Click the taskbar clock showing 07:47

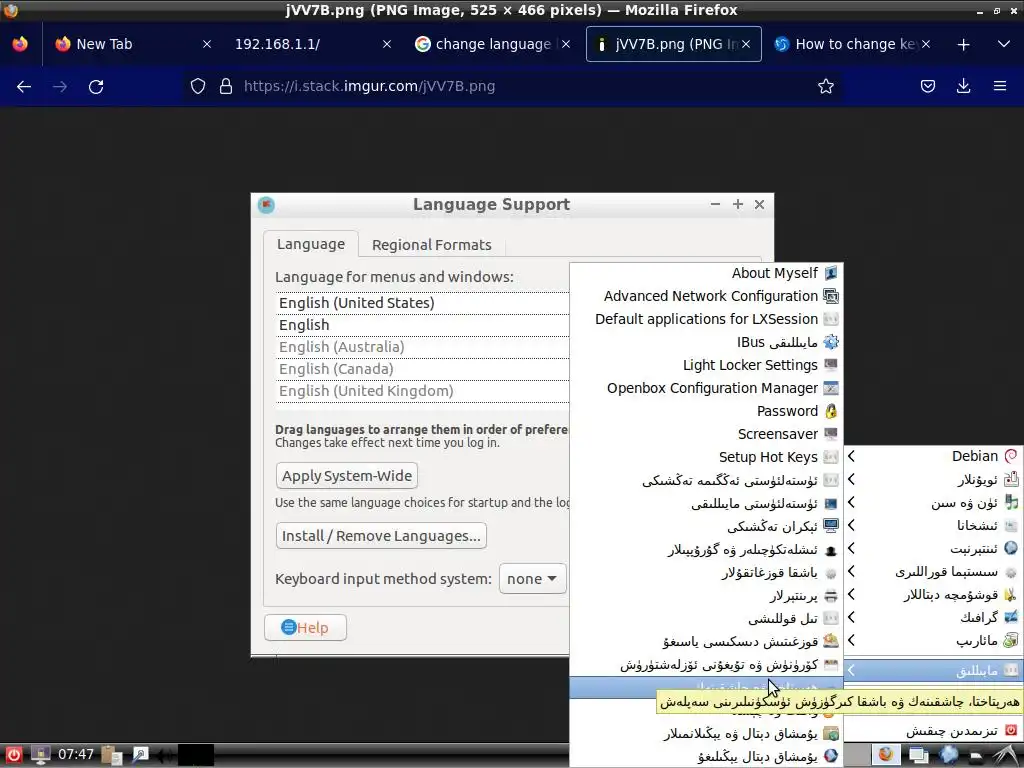click(x=76, y=754)
